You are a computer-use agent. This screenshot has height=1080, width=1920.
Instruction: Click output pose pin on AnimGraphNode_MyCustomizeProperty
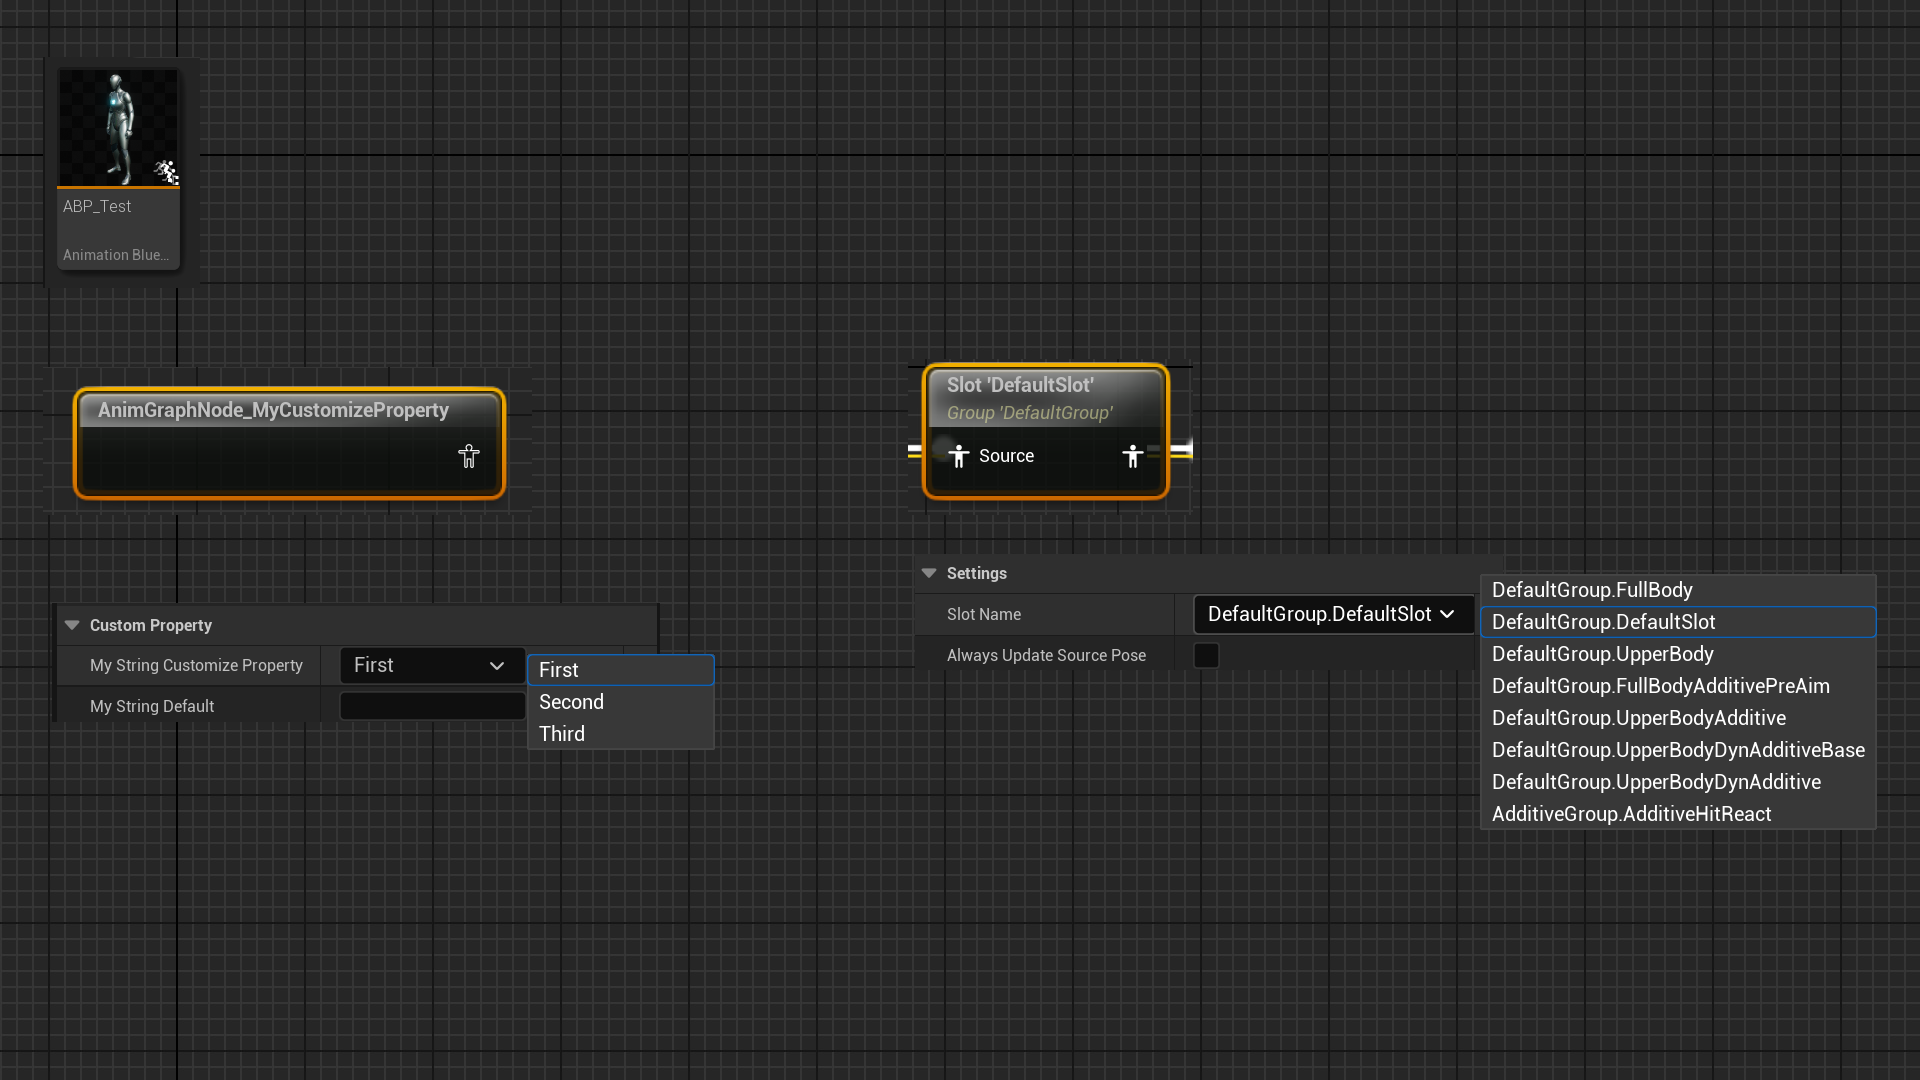pos(468,457)
